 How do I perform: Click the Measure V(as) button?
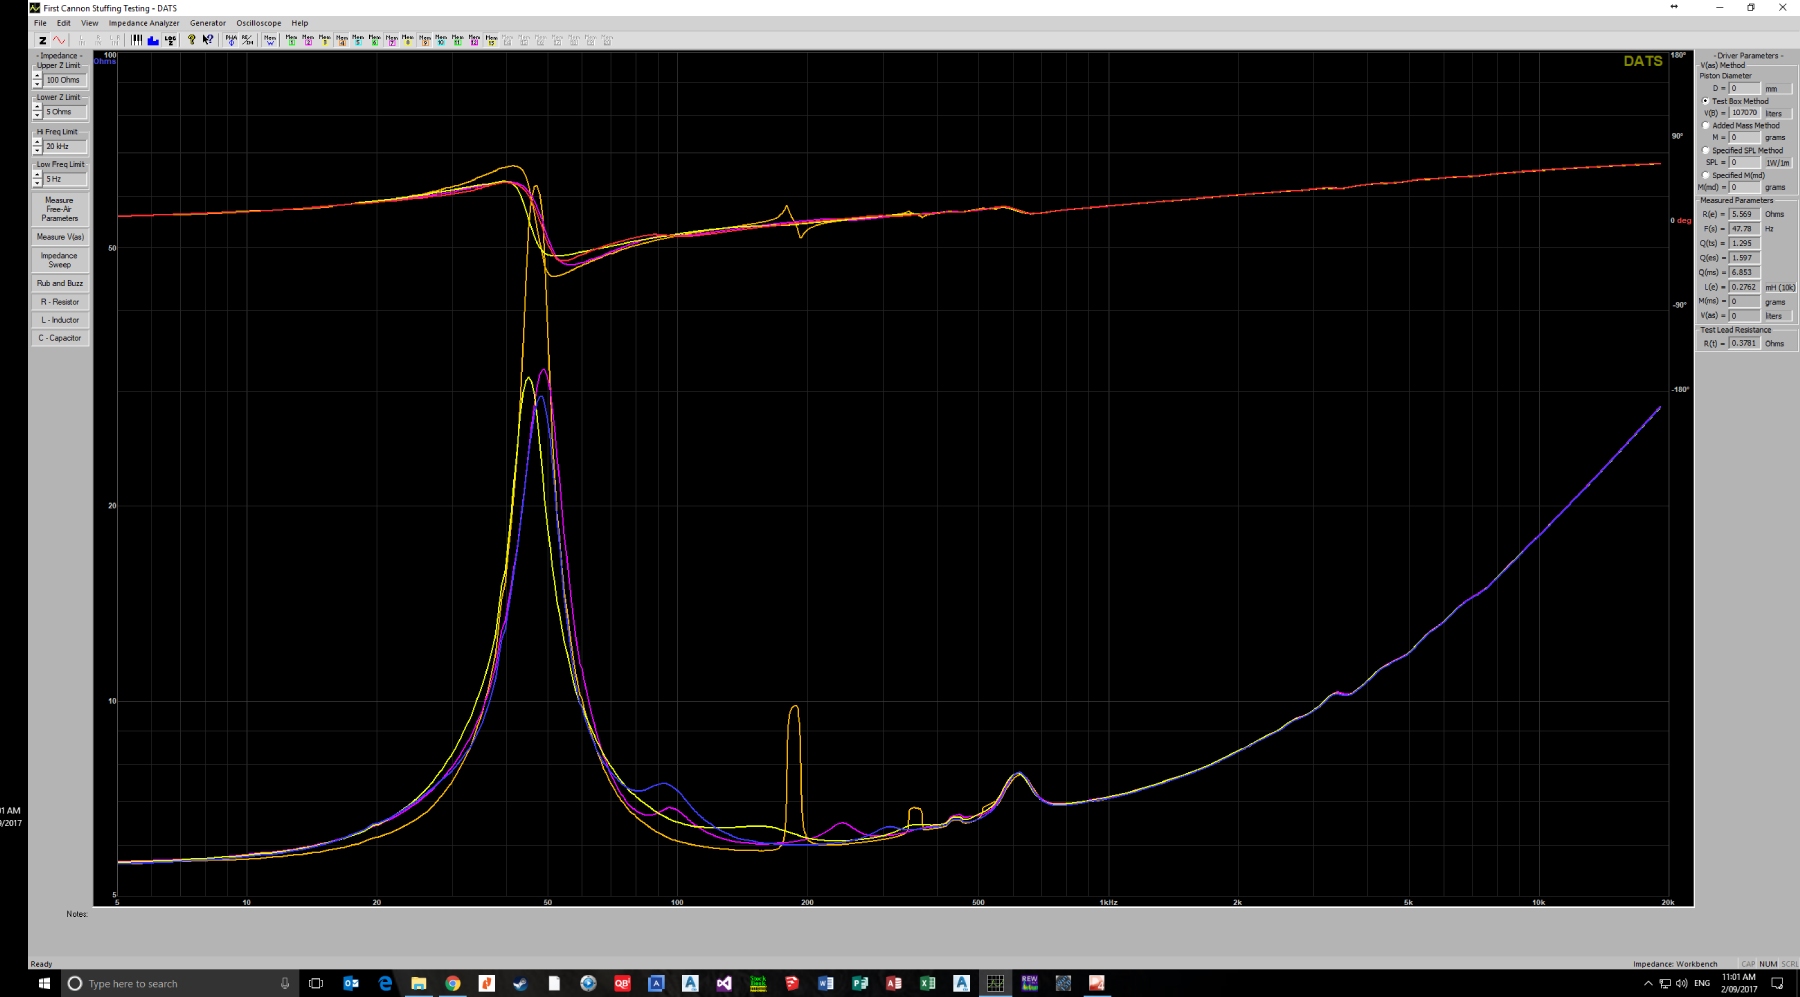(60, 237)
